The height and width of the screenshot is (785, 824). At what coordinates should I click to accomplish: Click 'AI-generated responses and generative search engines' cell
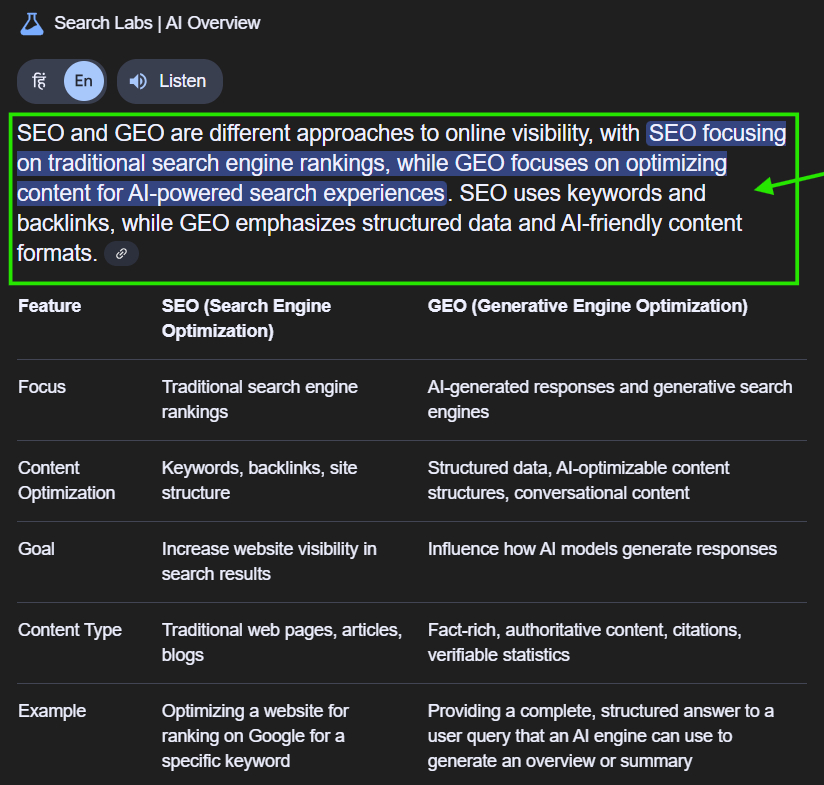610,399
